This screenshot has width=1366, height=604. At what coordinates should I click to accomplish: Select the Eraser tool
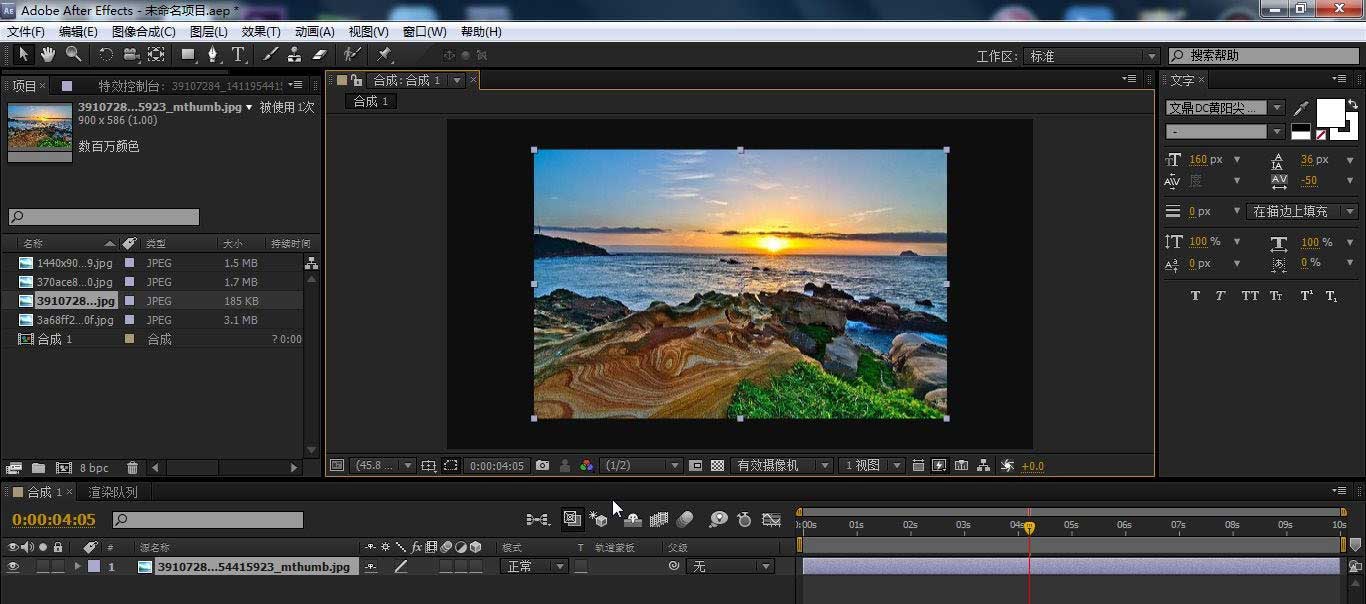(x=320, y=55)
